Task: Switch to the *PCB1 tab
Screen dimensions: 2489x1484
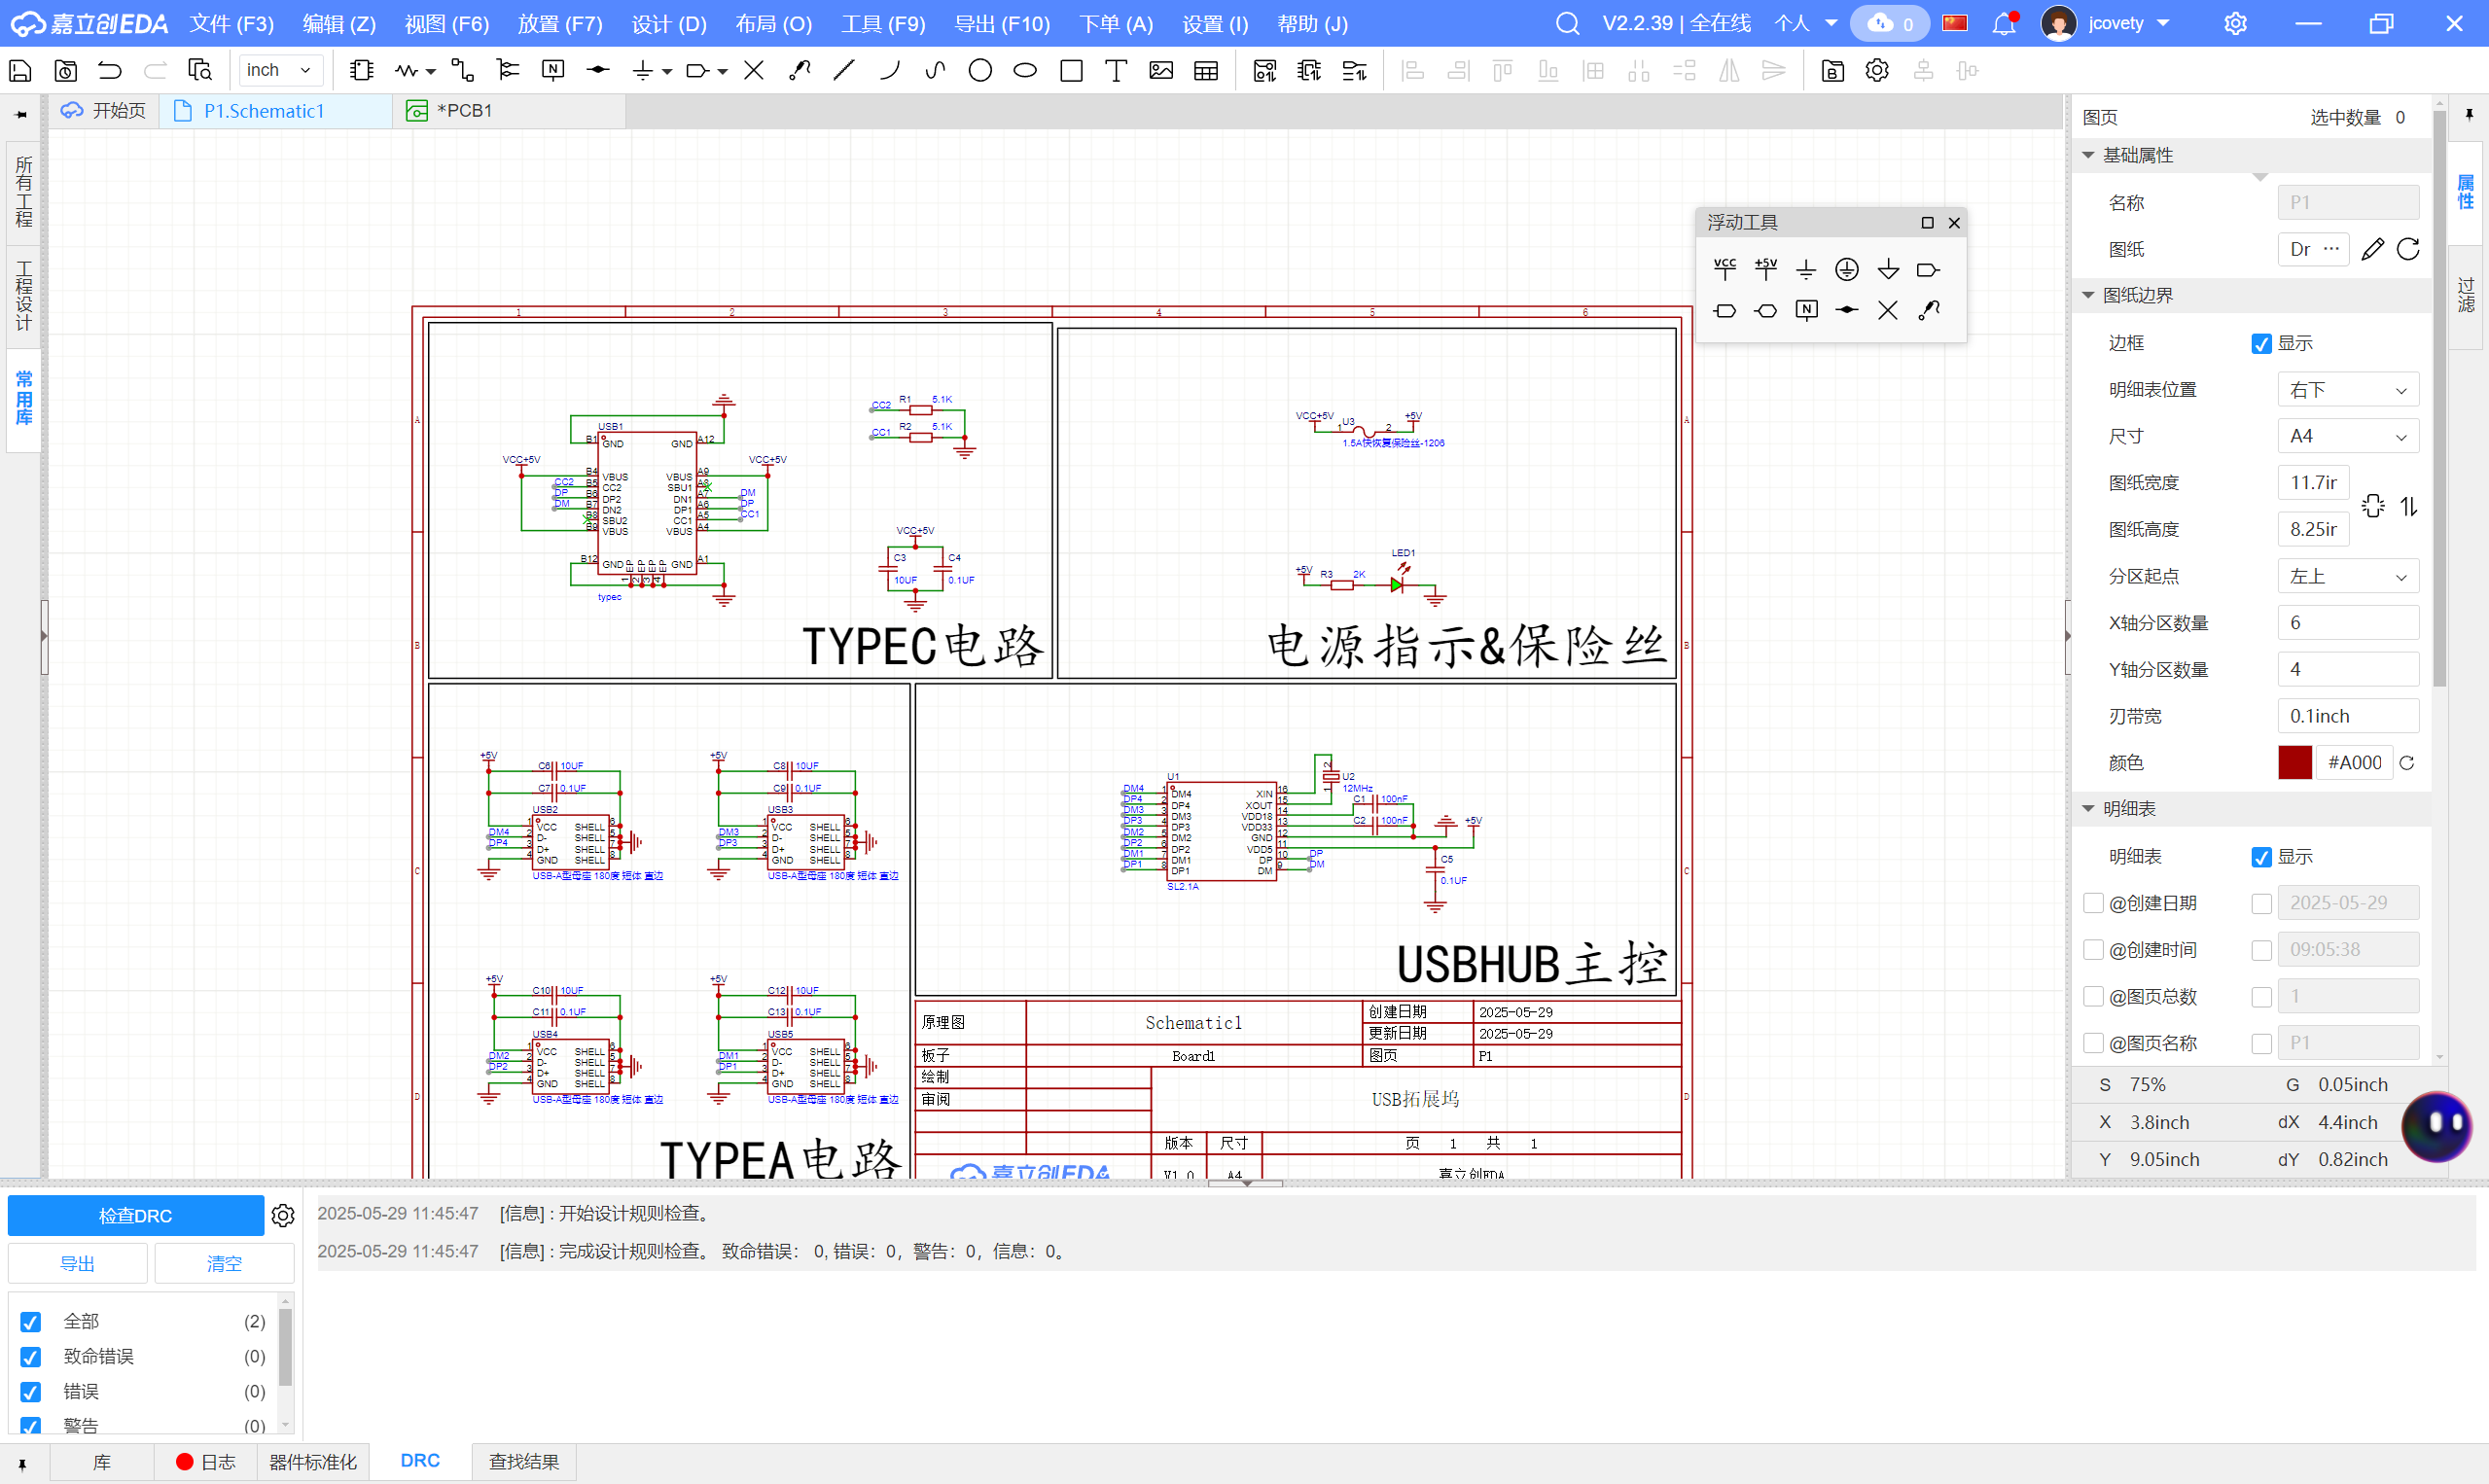Action: coord(464,111)
